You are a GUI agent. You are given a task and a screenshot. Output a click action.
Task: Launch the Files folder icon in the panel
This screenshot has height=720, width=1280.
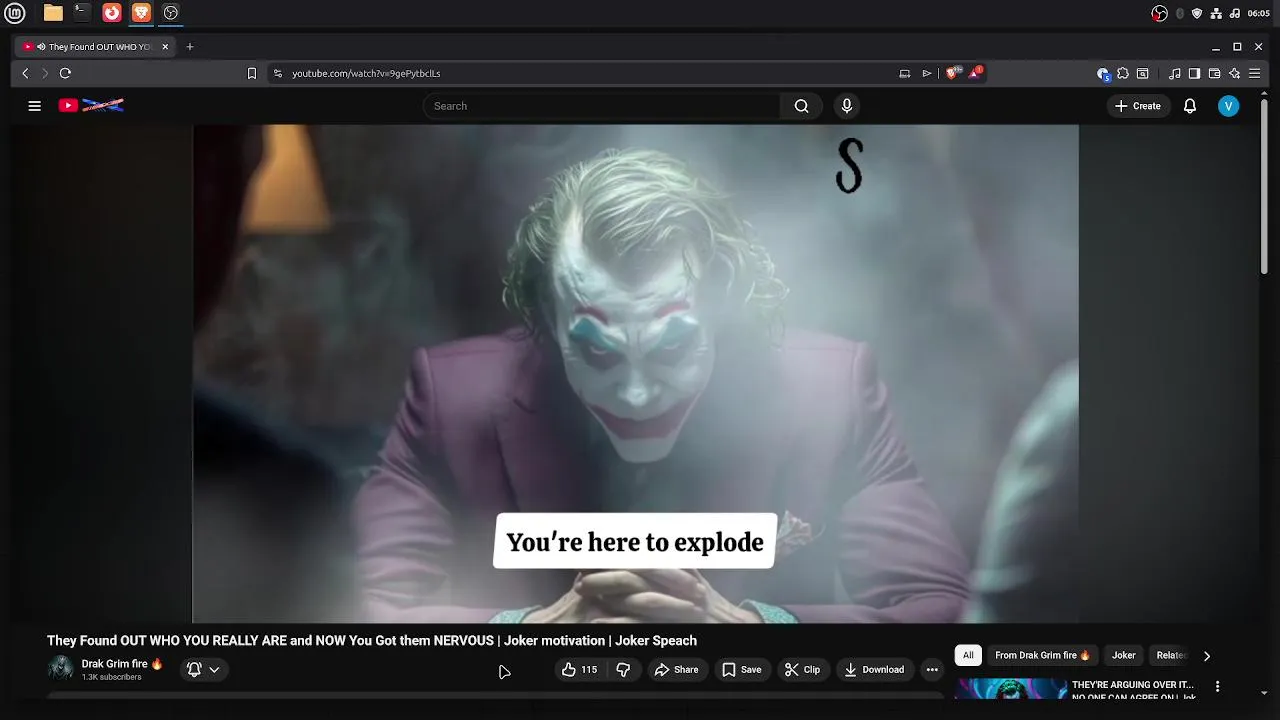pos(53,13)
